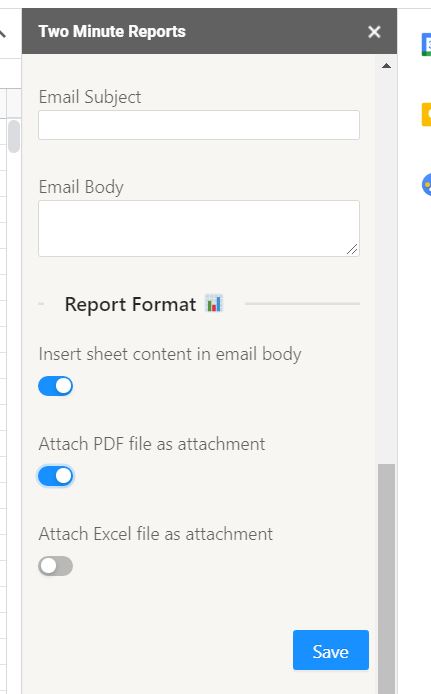Click the spreadsheet's vertical scrollbar handle

click(14, 136)
